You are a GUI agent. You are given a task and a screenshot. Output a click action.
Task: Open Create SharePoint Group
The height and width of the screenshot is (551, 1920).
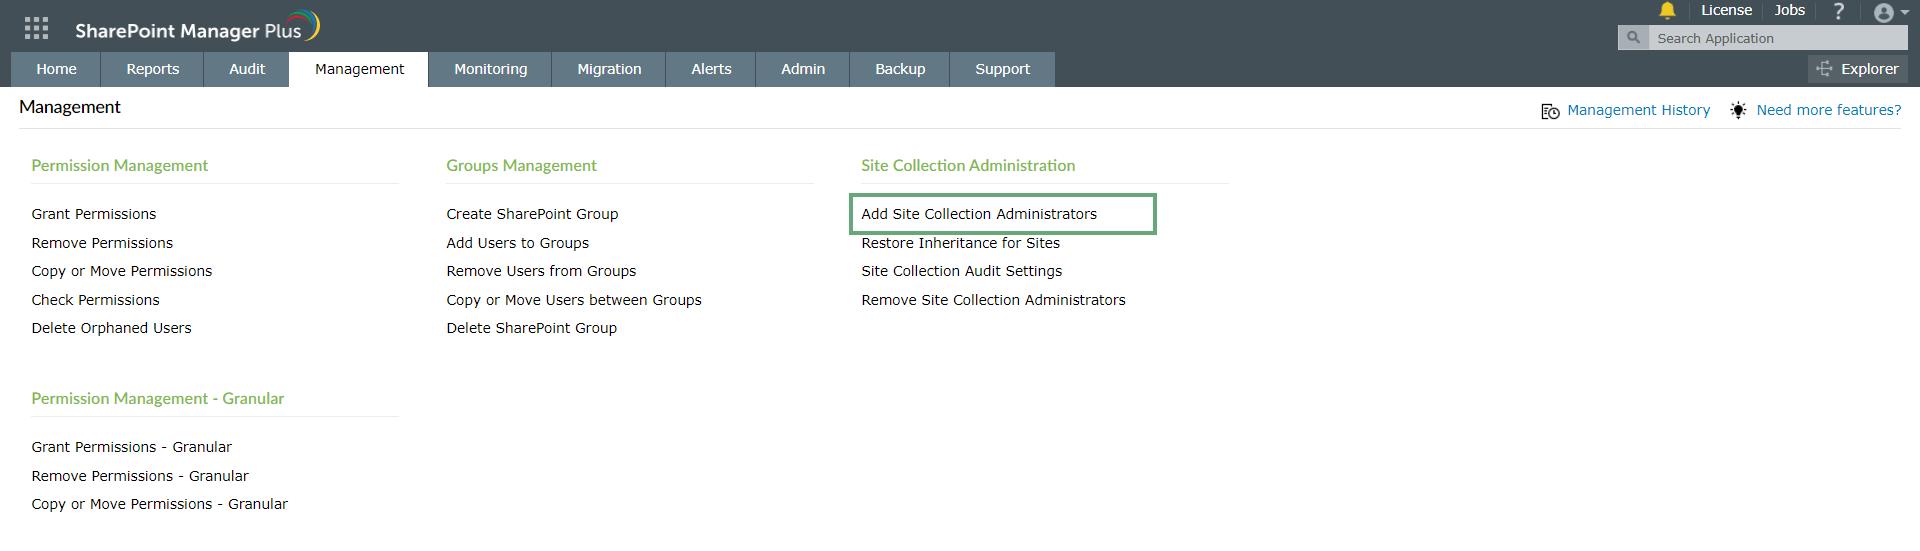[532, 214]
